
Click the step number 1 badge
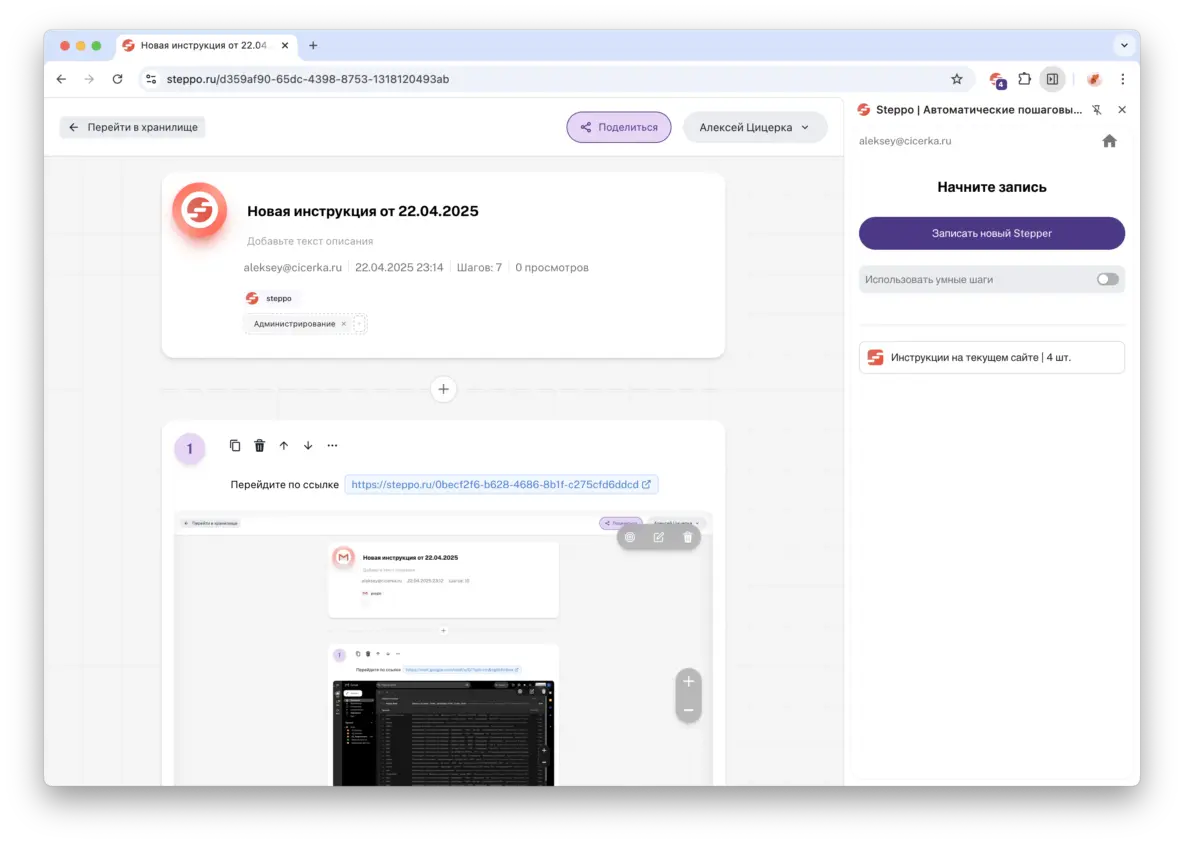(190, 448)
